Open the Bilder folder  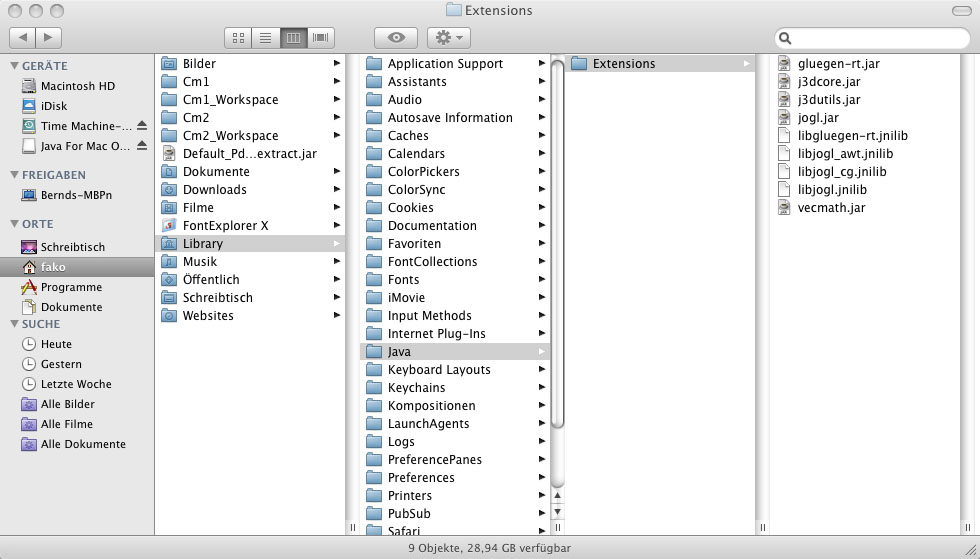coord(250,63)
